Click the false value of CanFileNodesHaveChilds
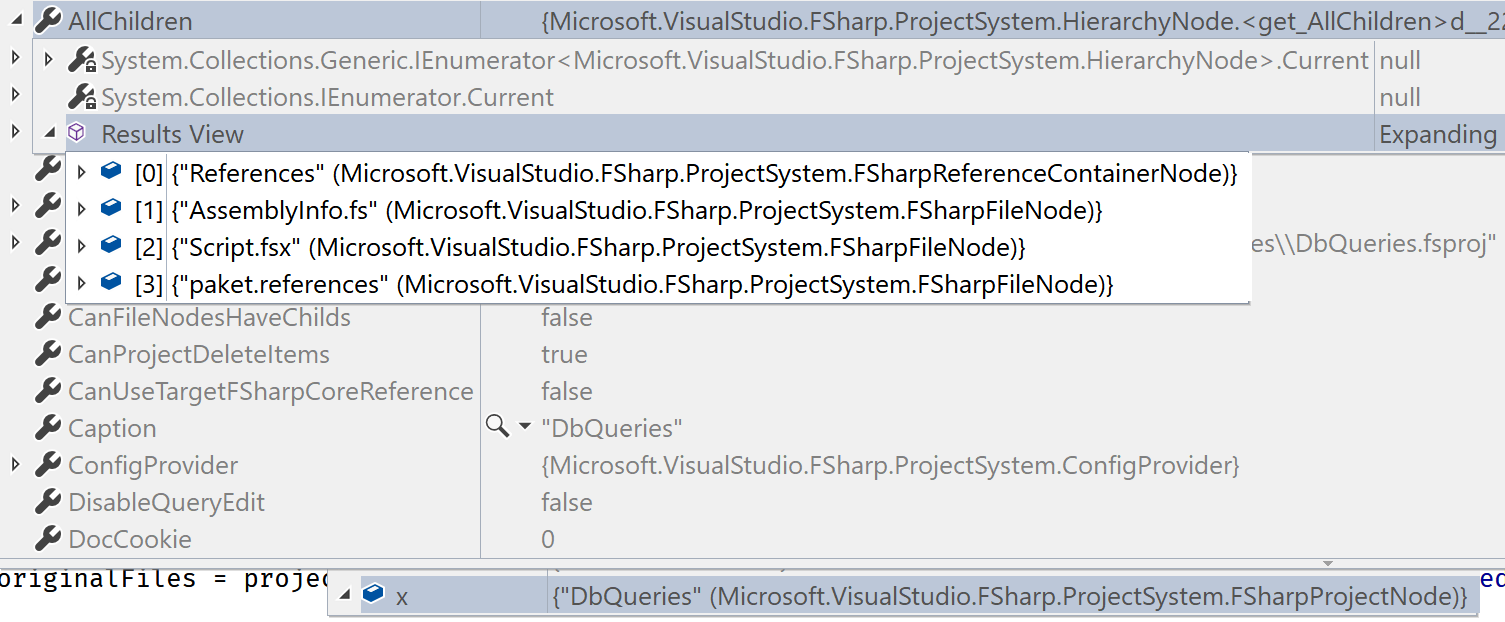The height and width of the screenshot is (622, 1505). pos(567,318)
